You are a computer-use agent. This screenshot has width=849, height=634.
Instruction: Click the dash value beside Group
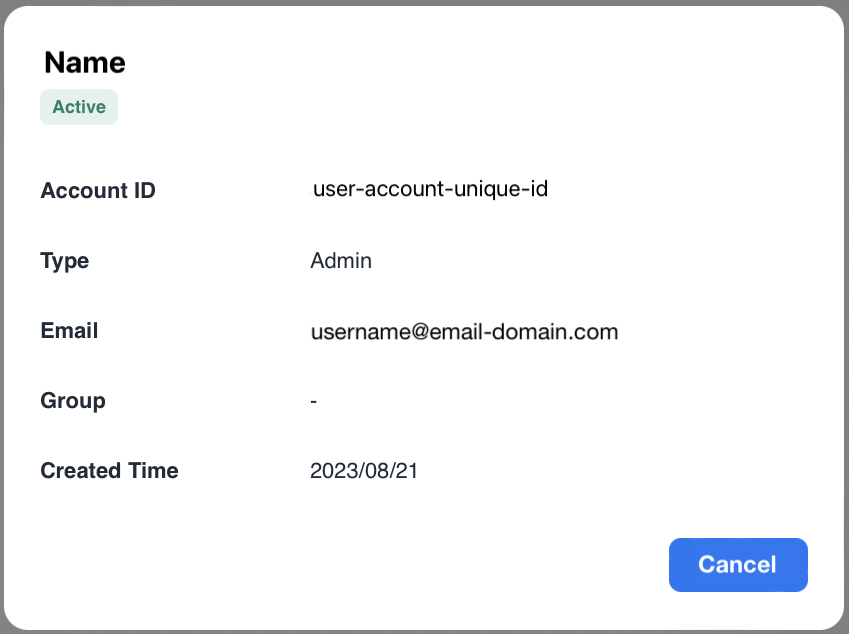(x=314, y=402)
